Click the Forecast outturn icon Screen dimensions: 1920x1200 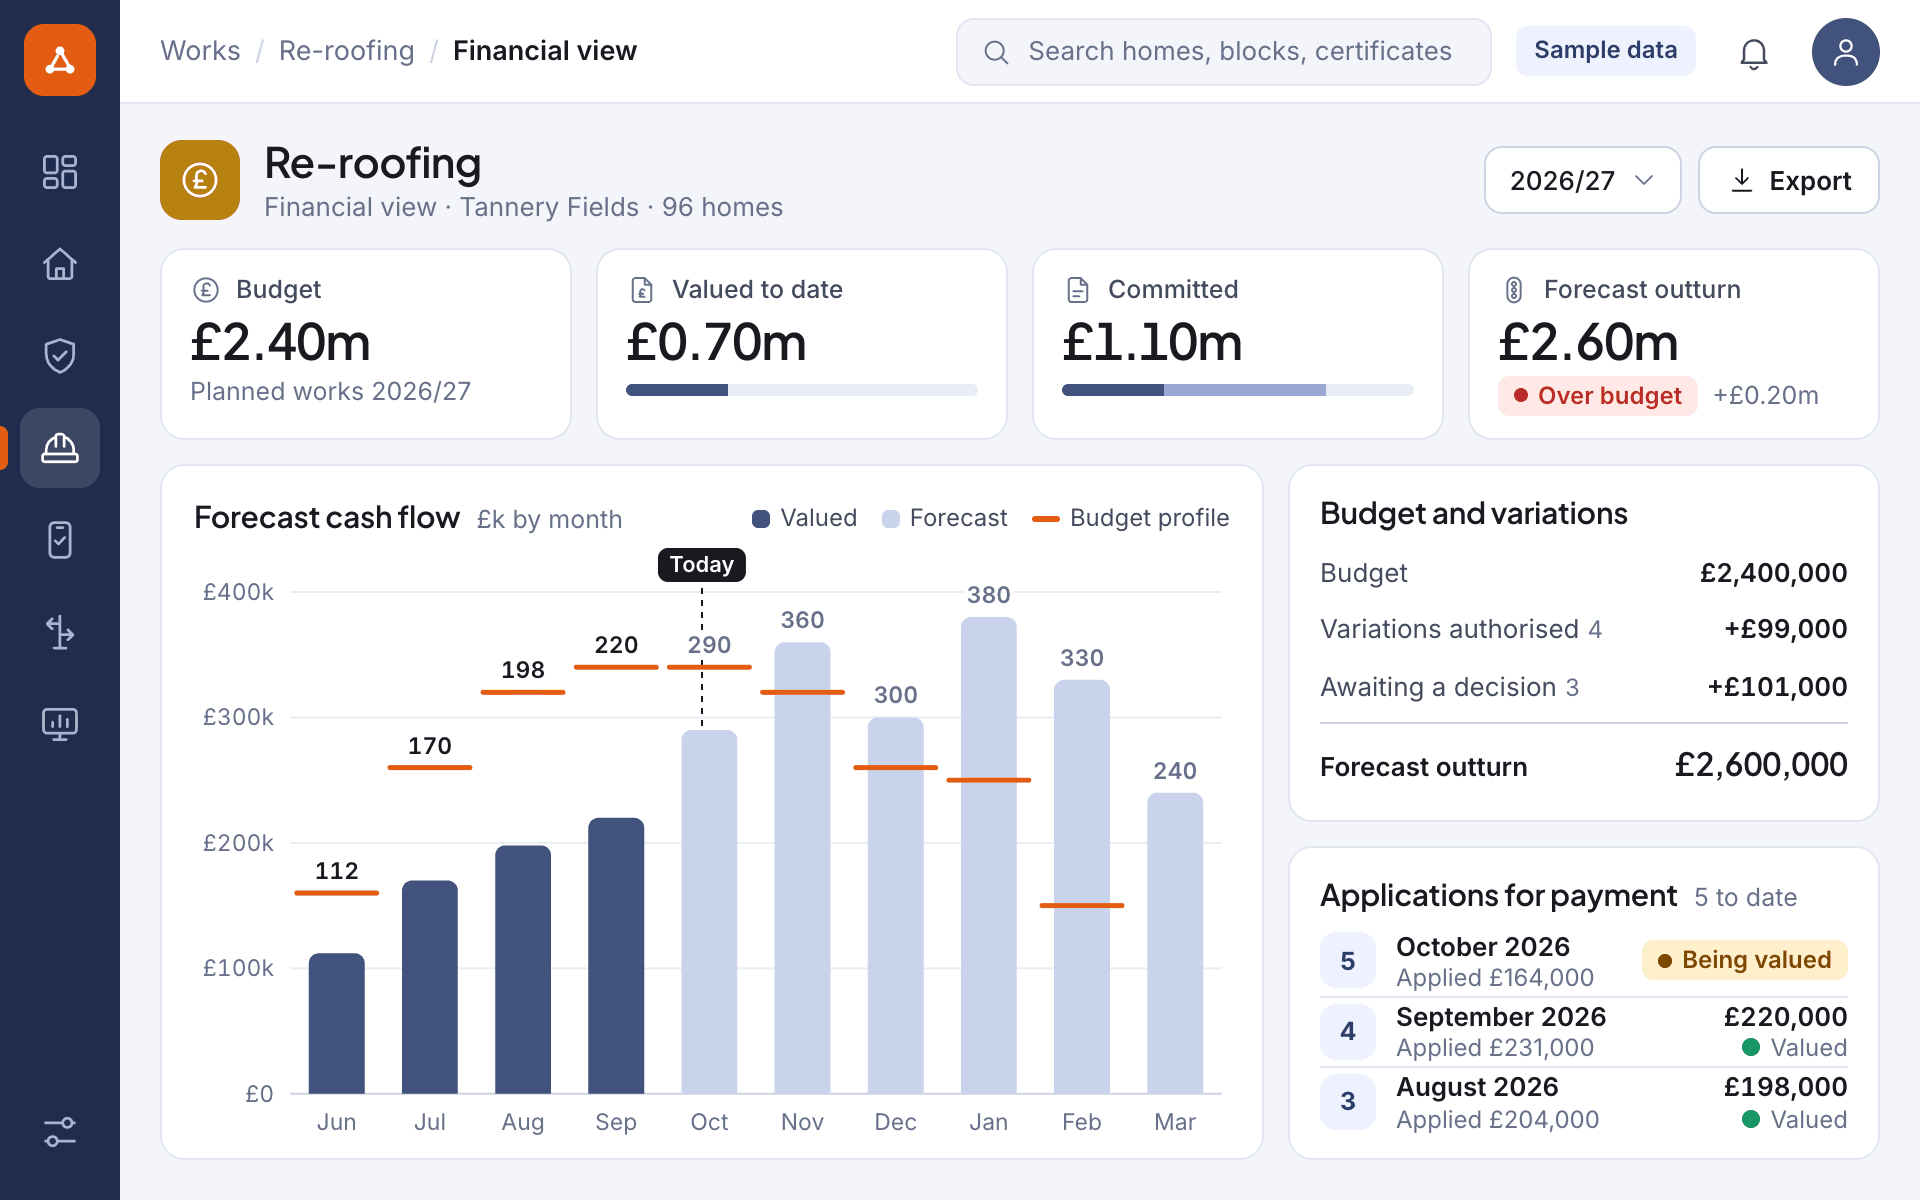[1514, 290]
